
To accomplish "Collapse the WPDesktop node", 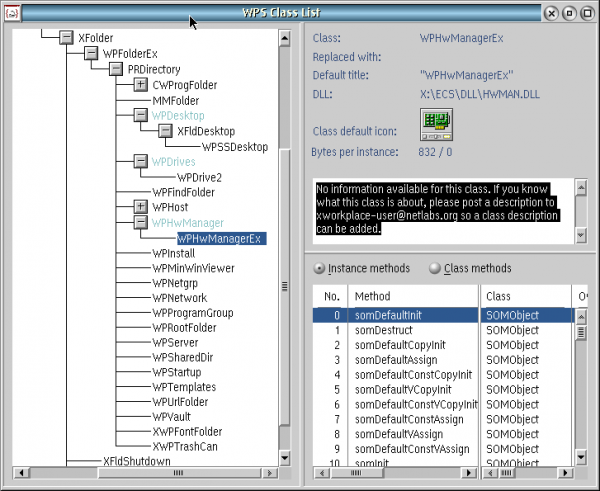I will coord(140,116).
